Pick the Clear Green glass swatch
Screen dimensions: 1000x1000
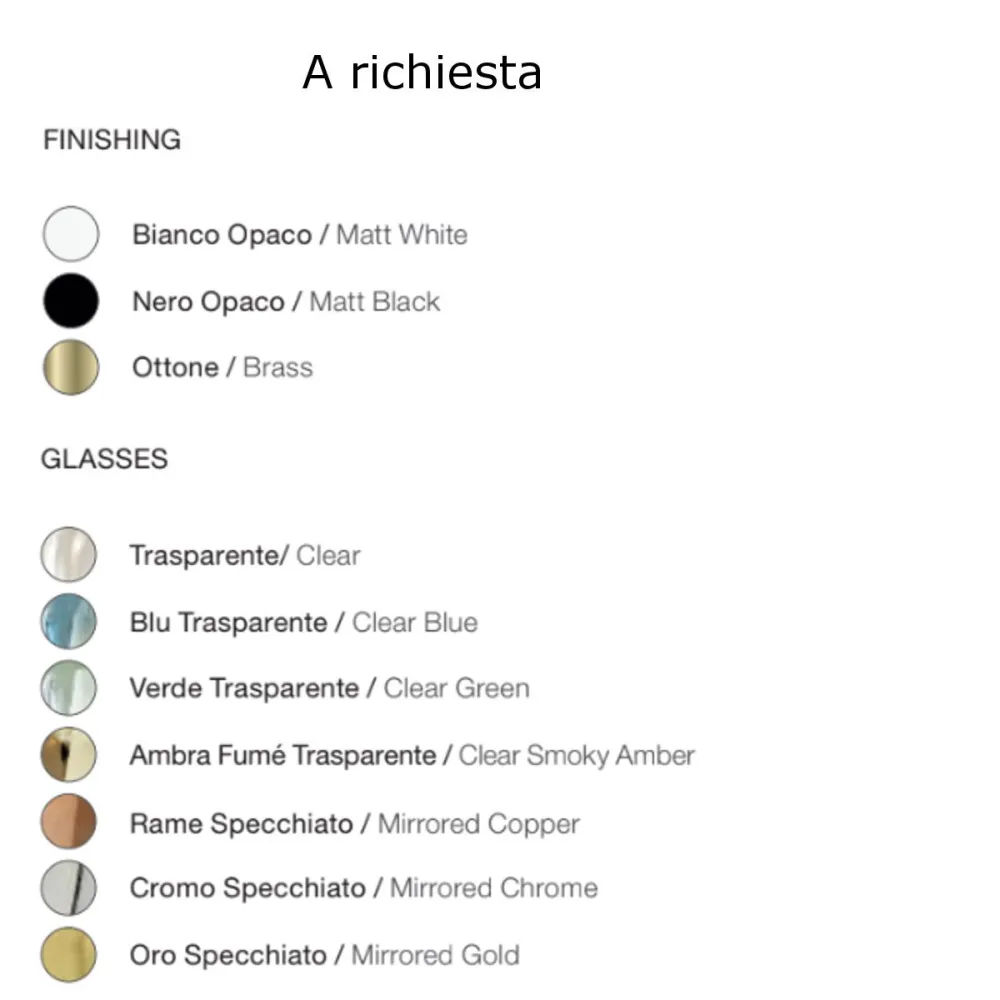tap(69, 689)
